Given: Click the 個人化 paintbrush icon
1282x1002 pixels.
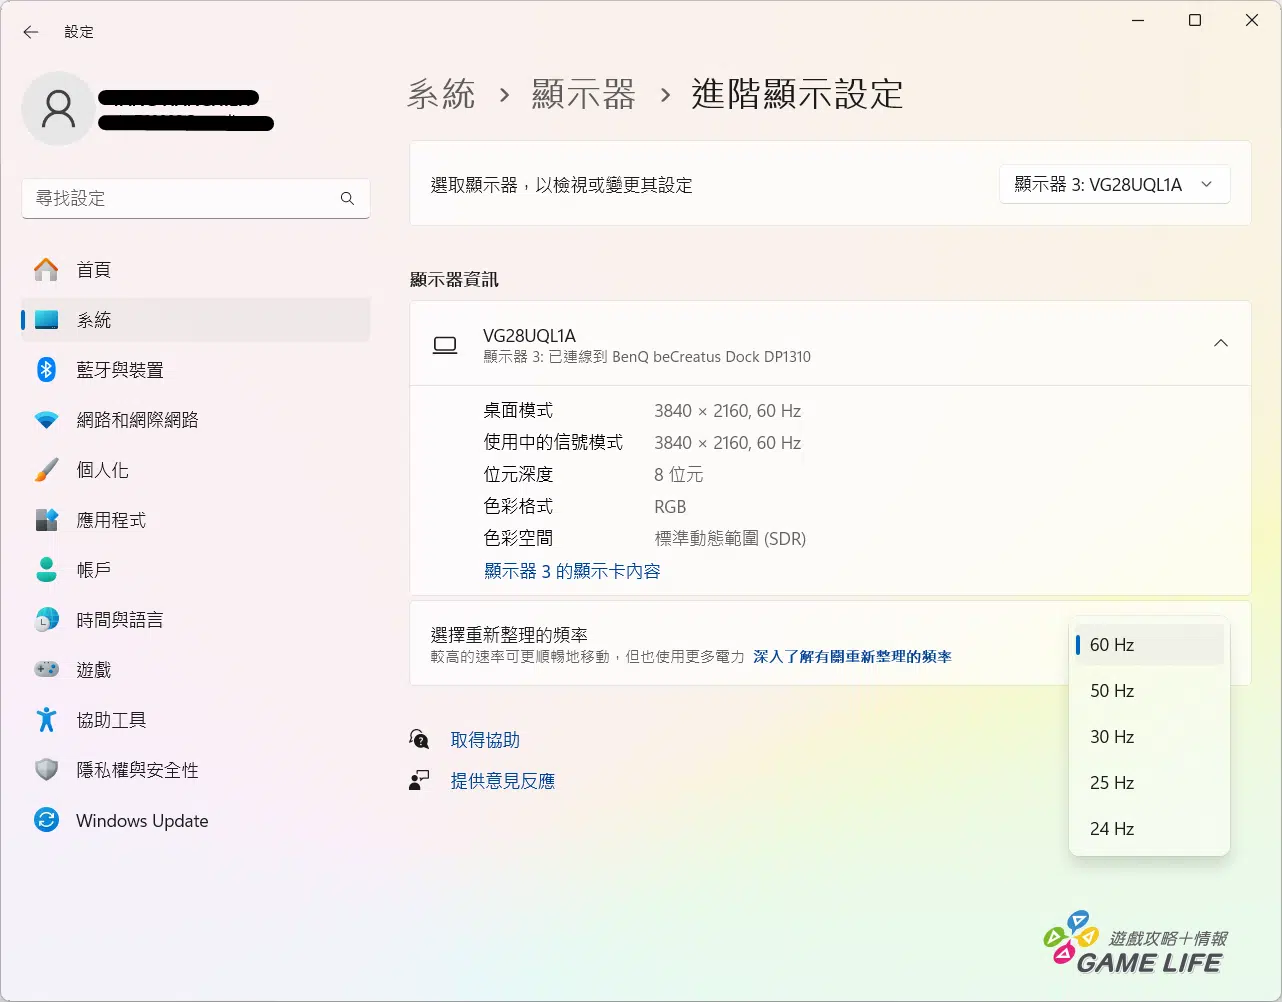Looking at the screenshot, I should pyautogui.click(x=46, y=470).
